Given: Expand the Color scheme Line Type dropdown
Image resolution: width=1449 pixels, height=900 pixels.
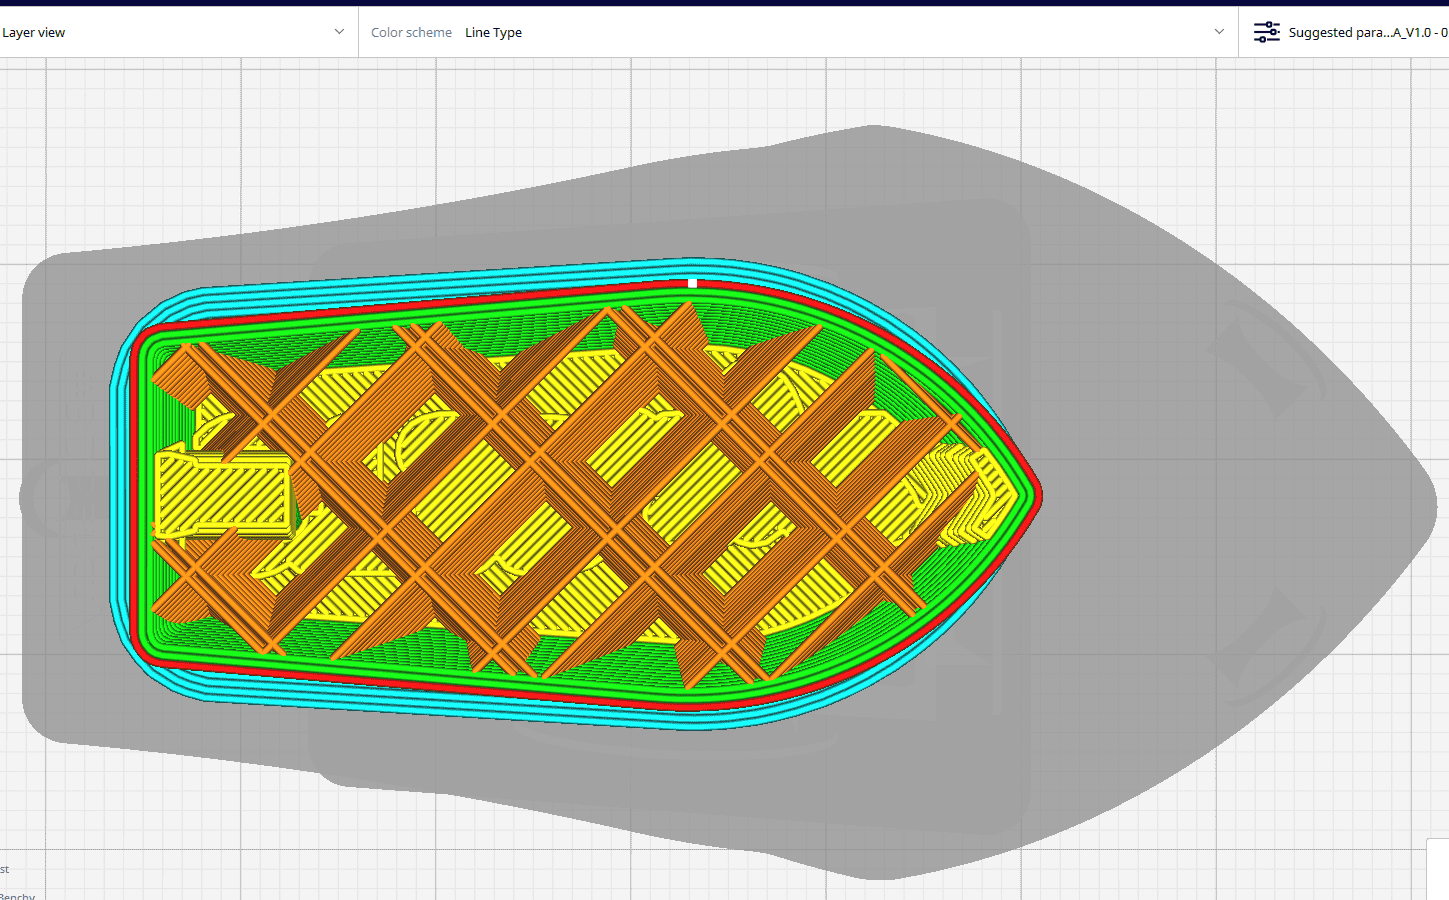Looking at the screenshot, I should pyautogui.click(x=798, y=32).
